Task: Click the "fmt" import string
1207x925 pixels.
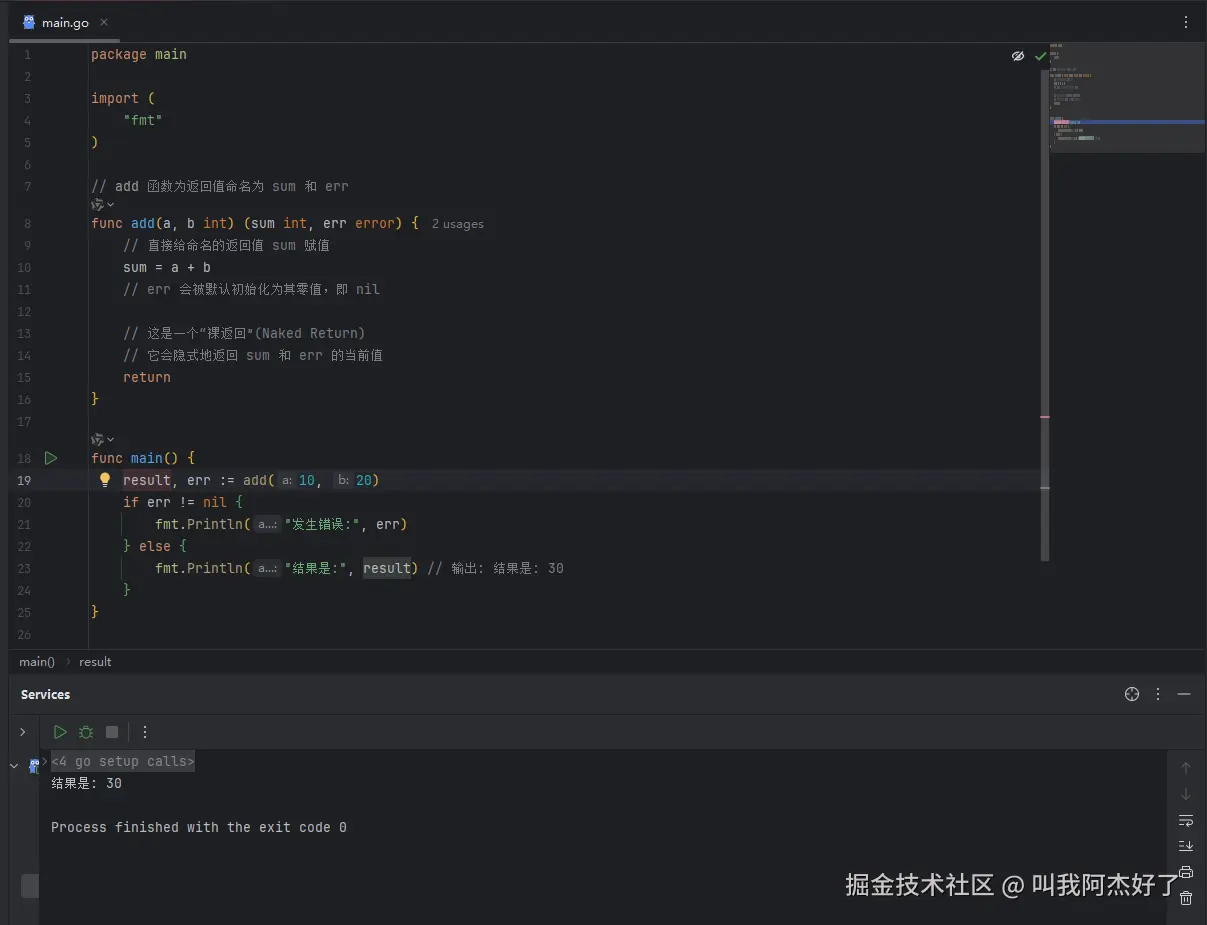Action: 143,120
